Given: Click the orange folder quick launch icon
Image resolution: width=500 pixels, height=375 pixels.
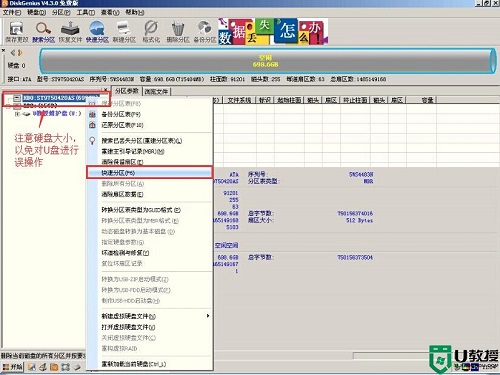Looking at the screenshot, I should click(x=54, y=367).
